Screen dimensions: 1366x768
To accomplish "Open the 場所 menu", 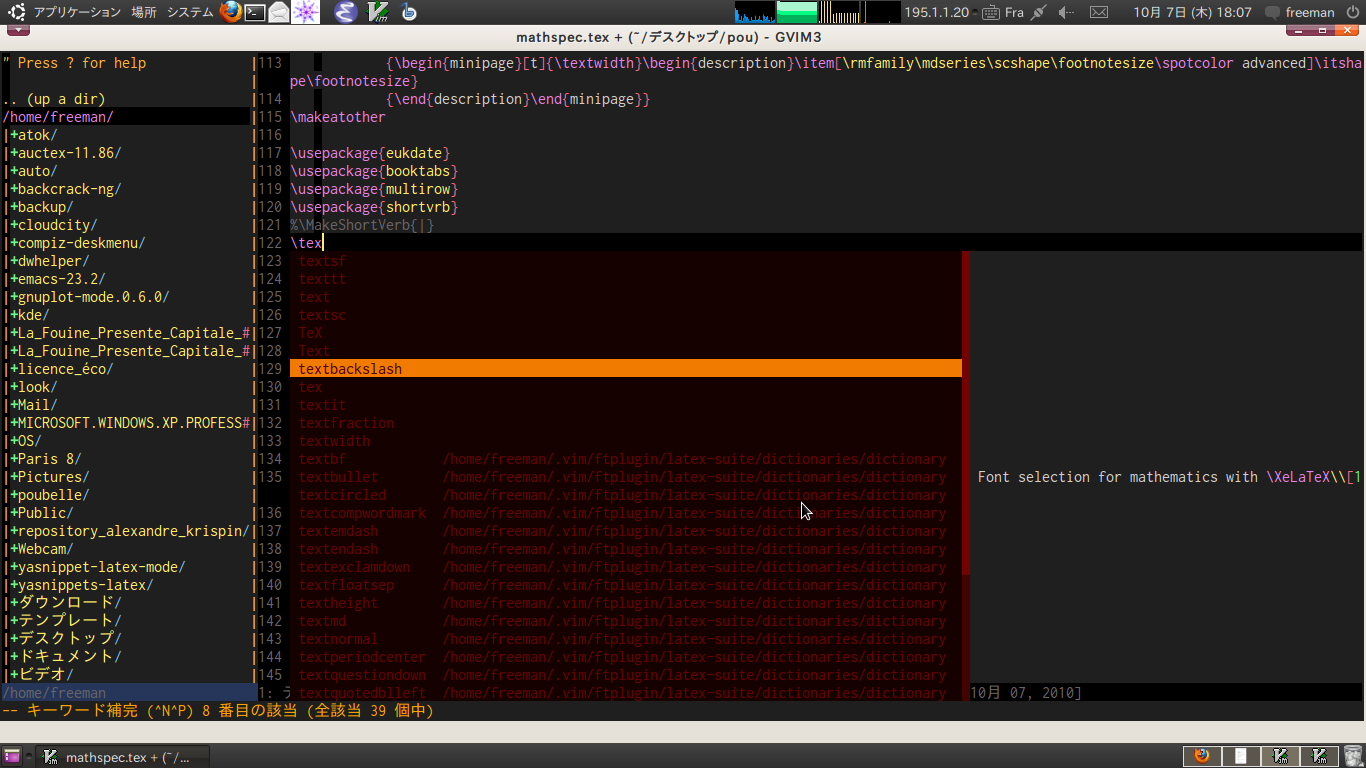I will coord(144,12).
